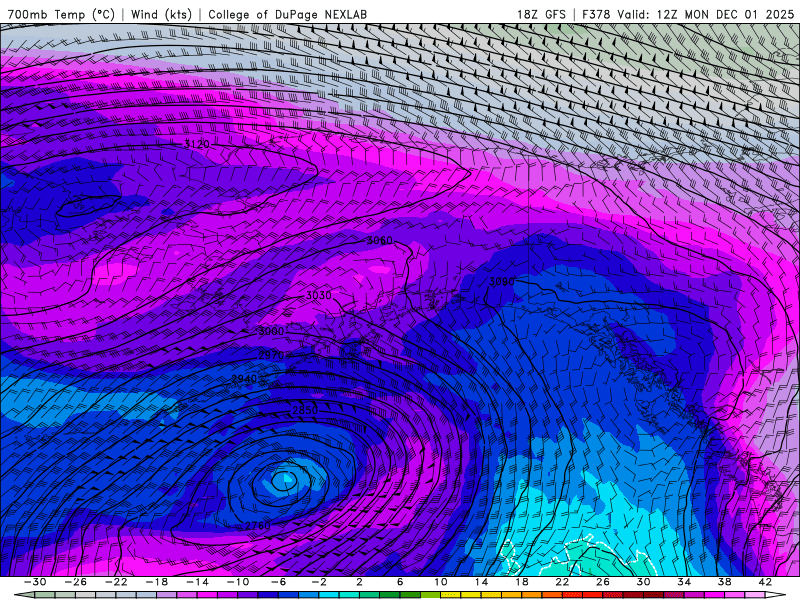Click the 26 colorbar tick label

(x=603, y=582)
